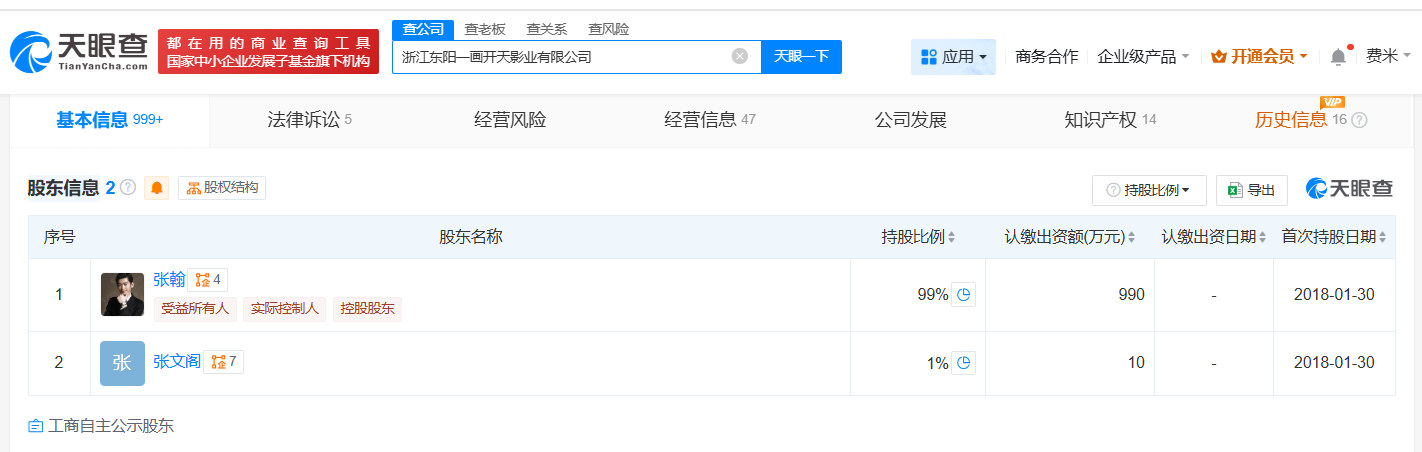Select the 查老板 search mode tab
The width and height of the screenshot is (1422, 452).
click(485, 29)
